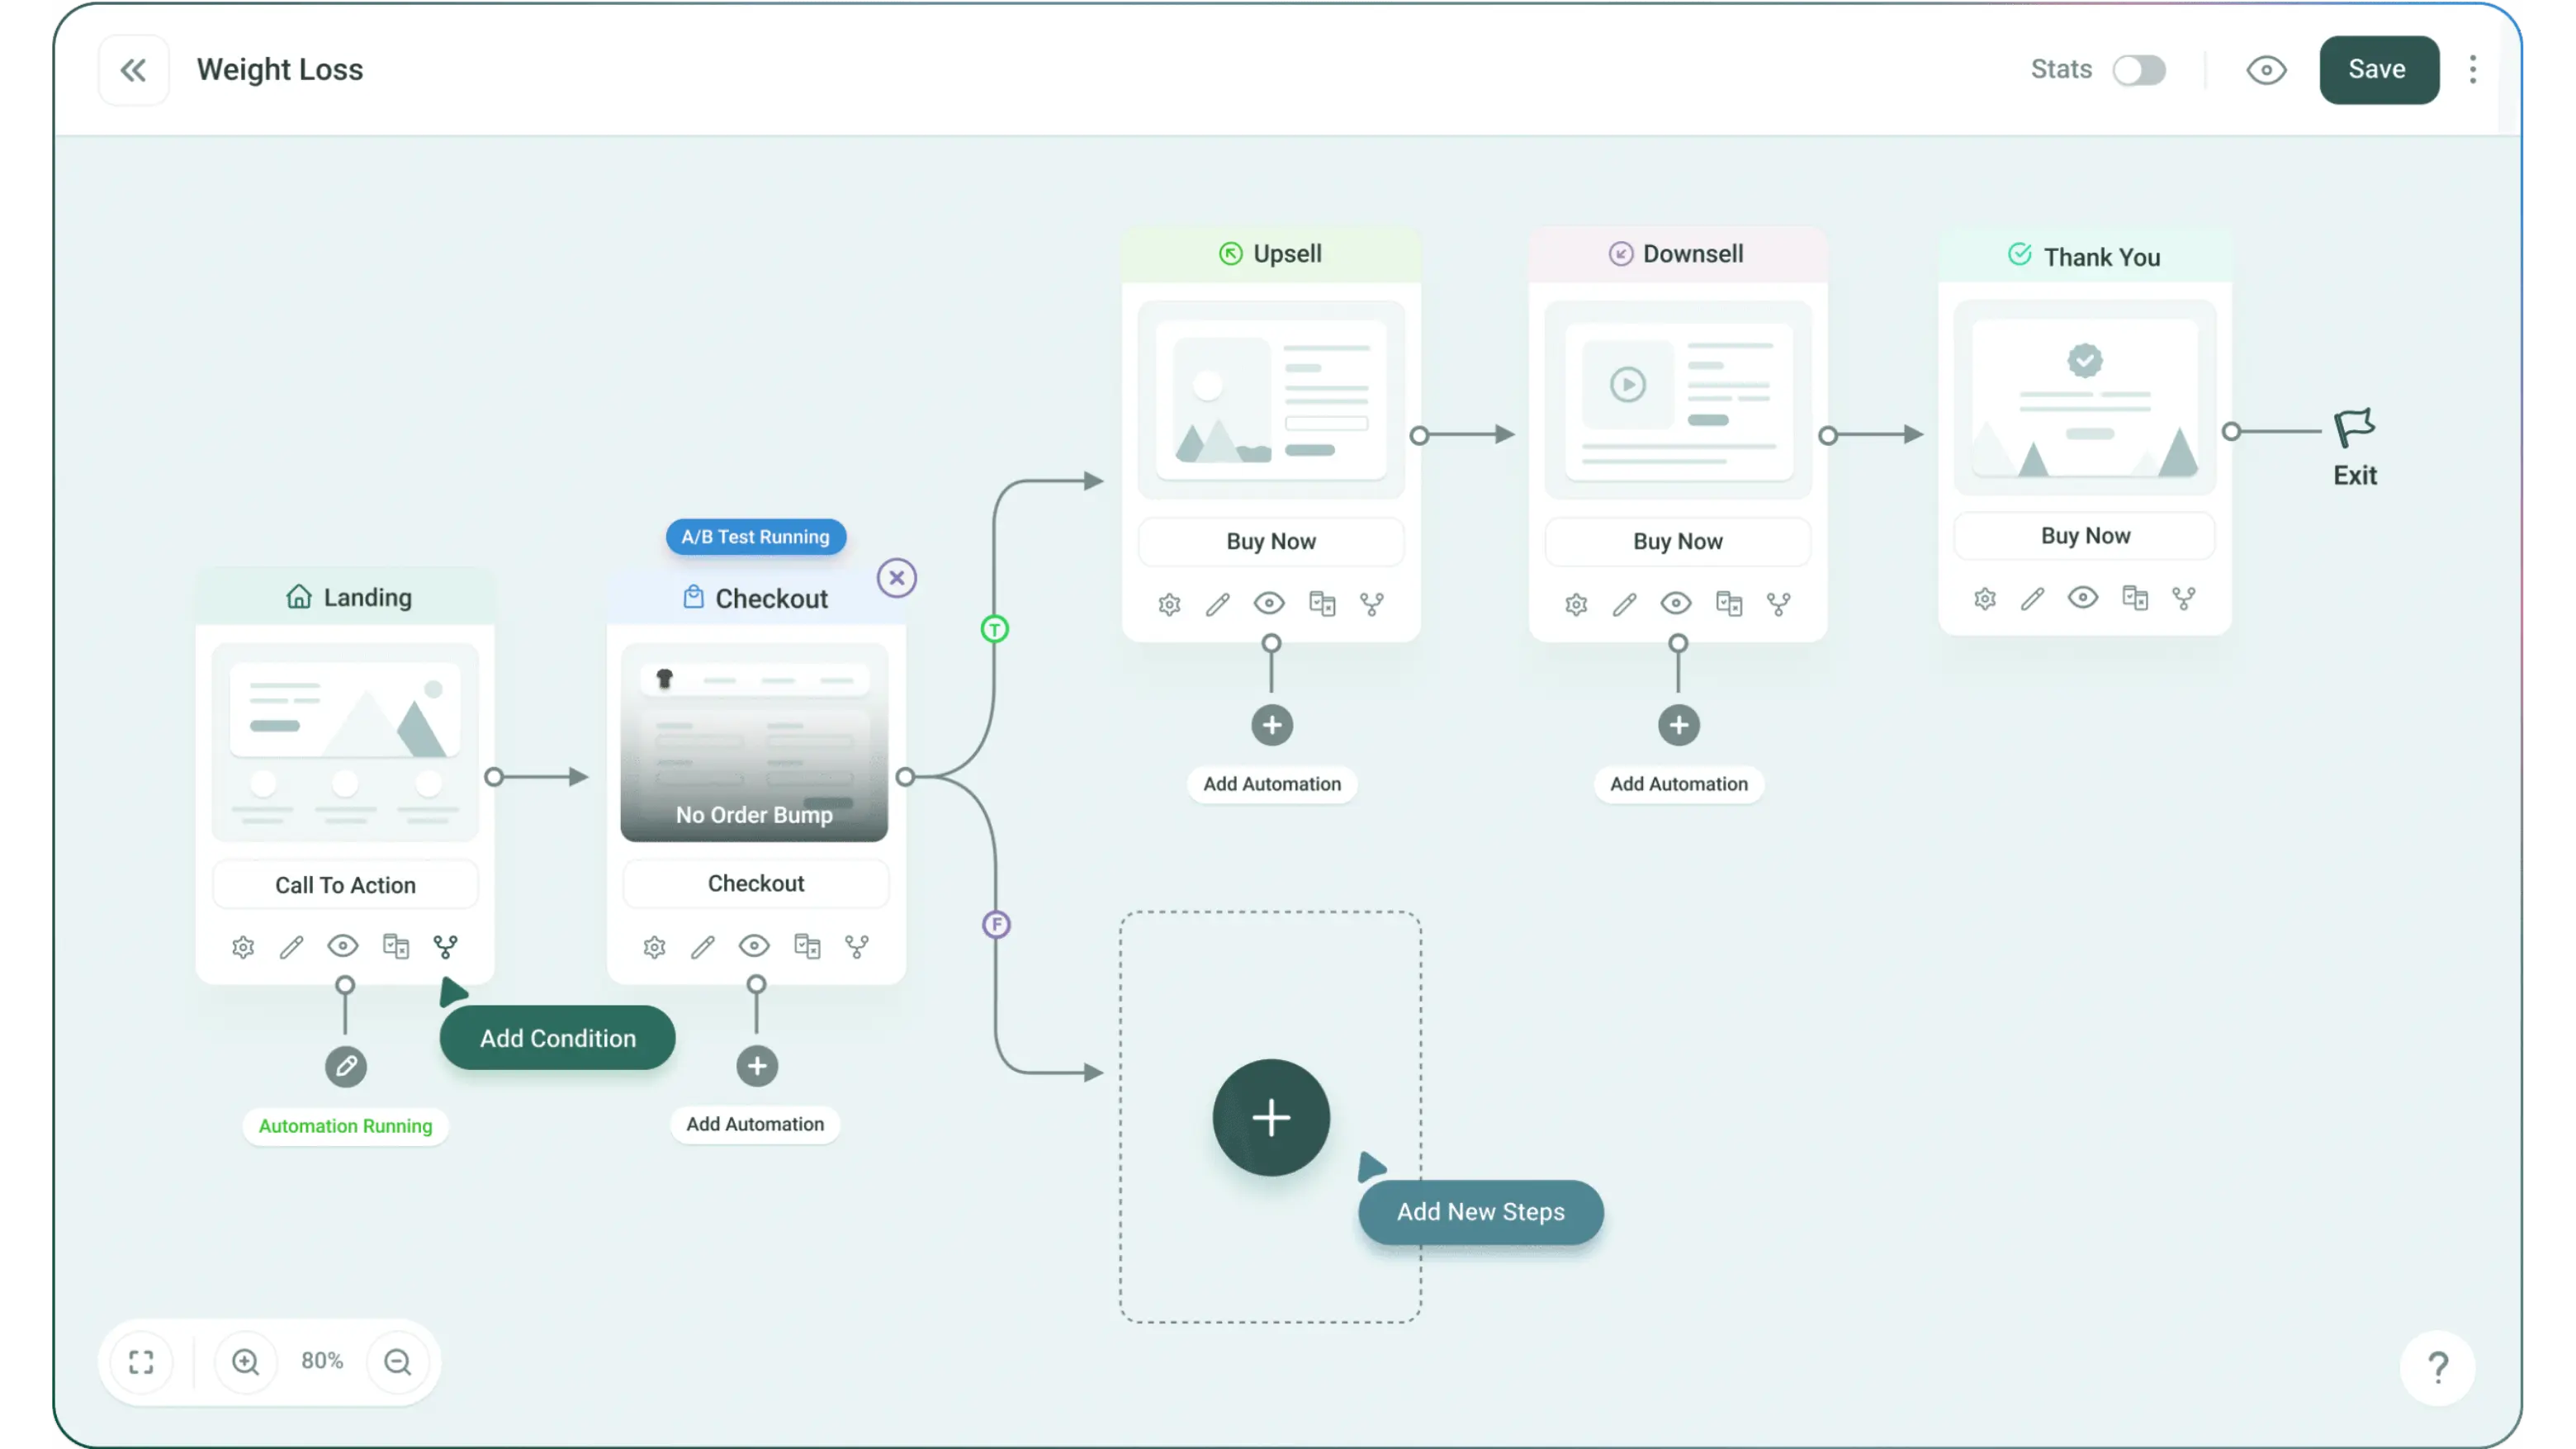Open the three-dot more options menu
The image size is (2576, 1449).
(x=2473, y=70)
